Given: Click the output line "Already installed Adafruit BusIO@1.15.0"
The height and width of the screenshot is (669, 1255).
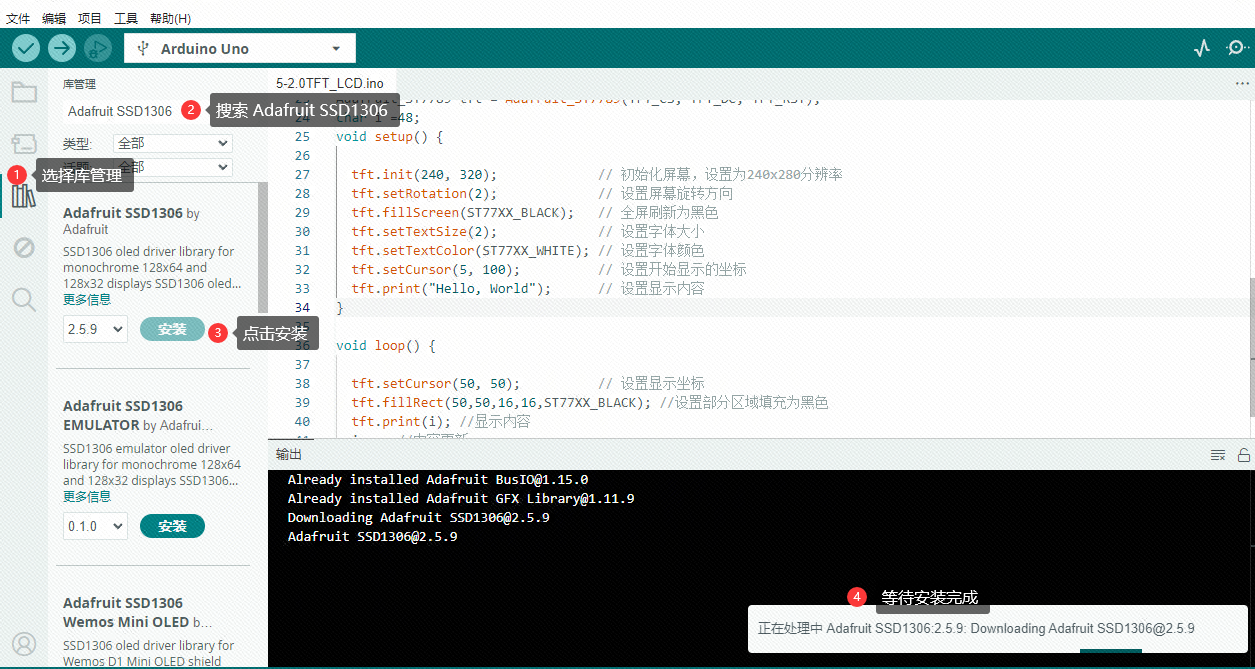Looking at the screenshot, I should coord(438,479).
